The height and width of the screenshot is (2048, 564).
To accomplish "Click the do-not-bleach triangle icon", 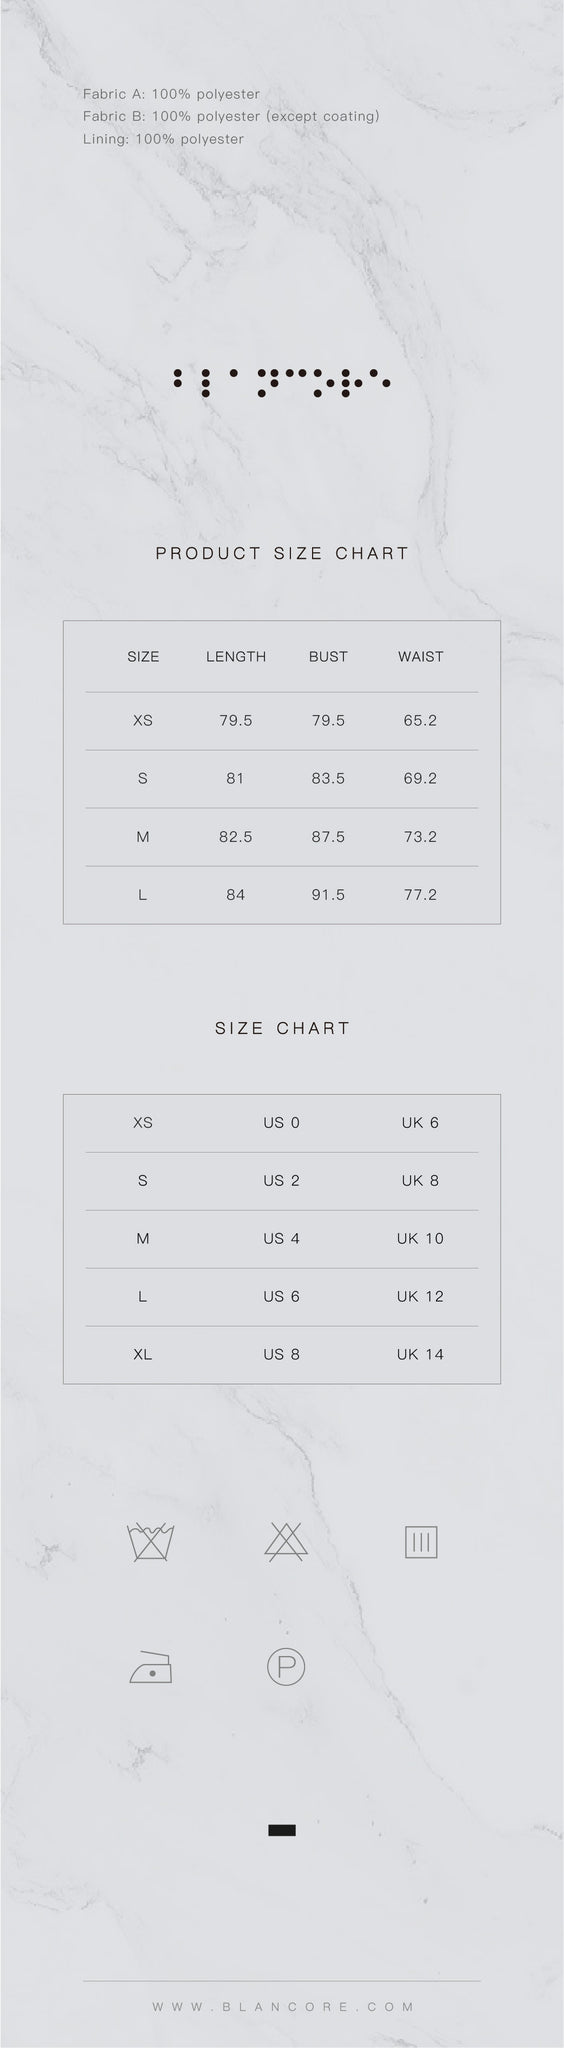I will tap(286, 1542).
